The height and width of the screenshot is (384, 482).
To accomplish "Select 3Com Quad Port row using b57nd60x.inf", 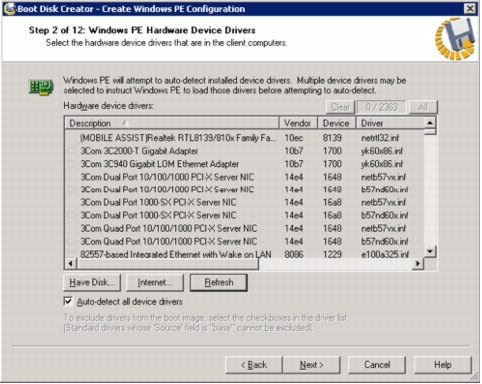I will coord(244,242).
